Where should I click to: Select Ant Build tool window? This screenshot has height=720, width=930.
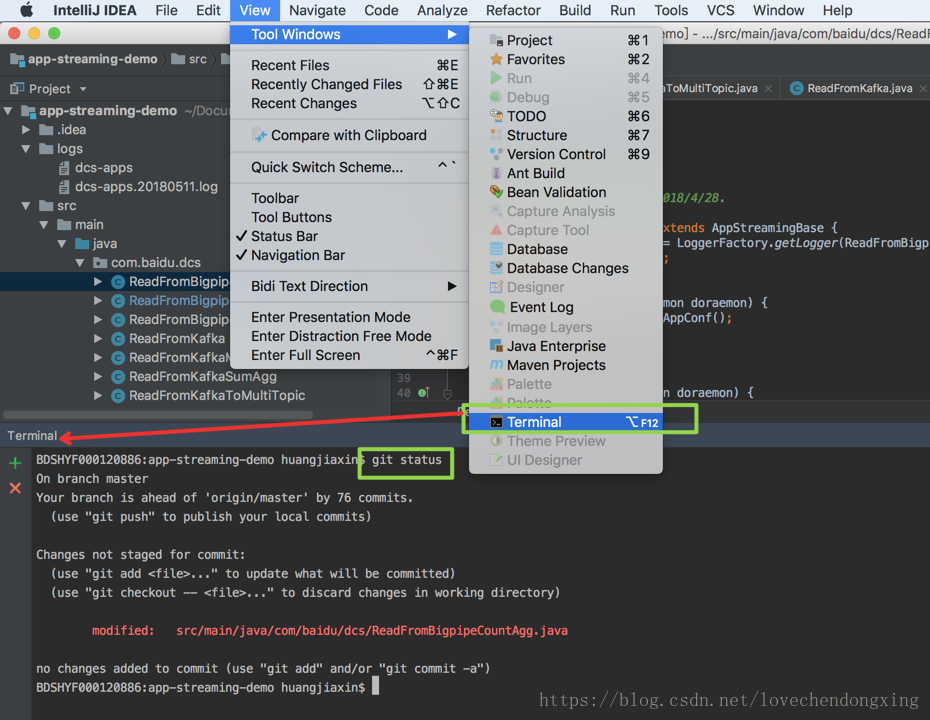pos(565,173)
